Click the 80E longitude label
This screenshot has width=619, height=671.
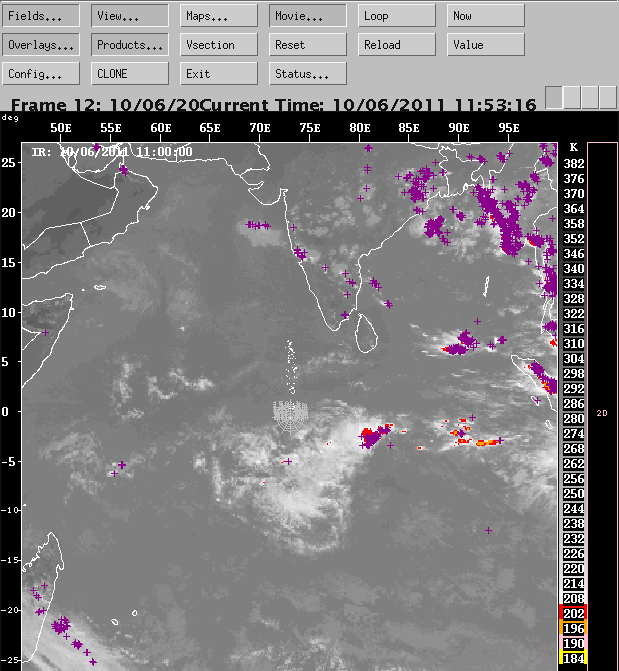(360, 128)
